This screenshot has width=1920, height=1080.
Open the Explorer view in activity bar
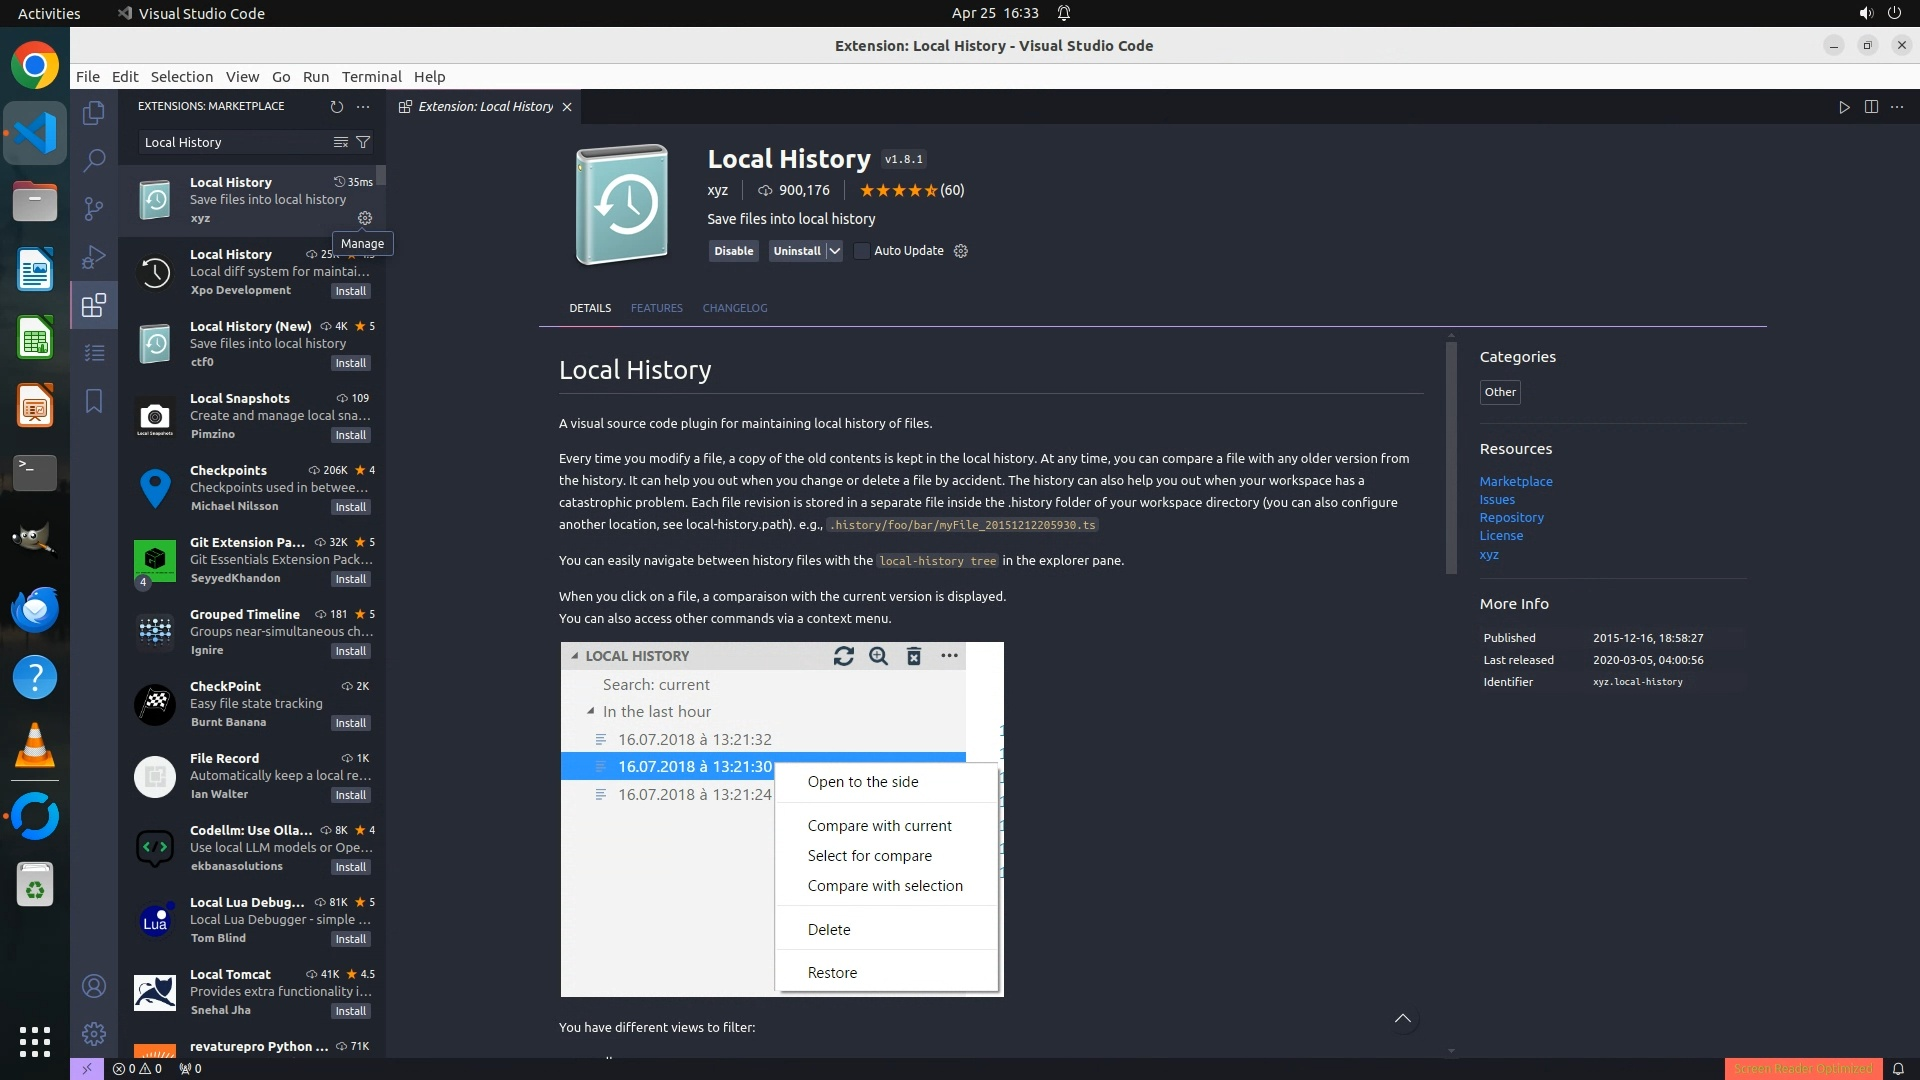click(94, 113)
